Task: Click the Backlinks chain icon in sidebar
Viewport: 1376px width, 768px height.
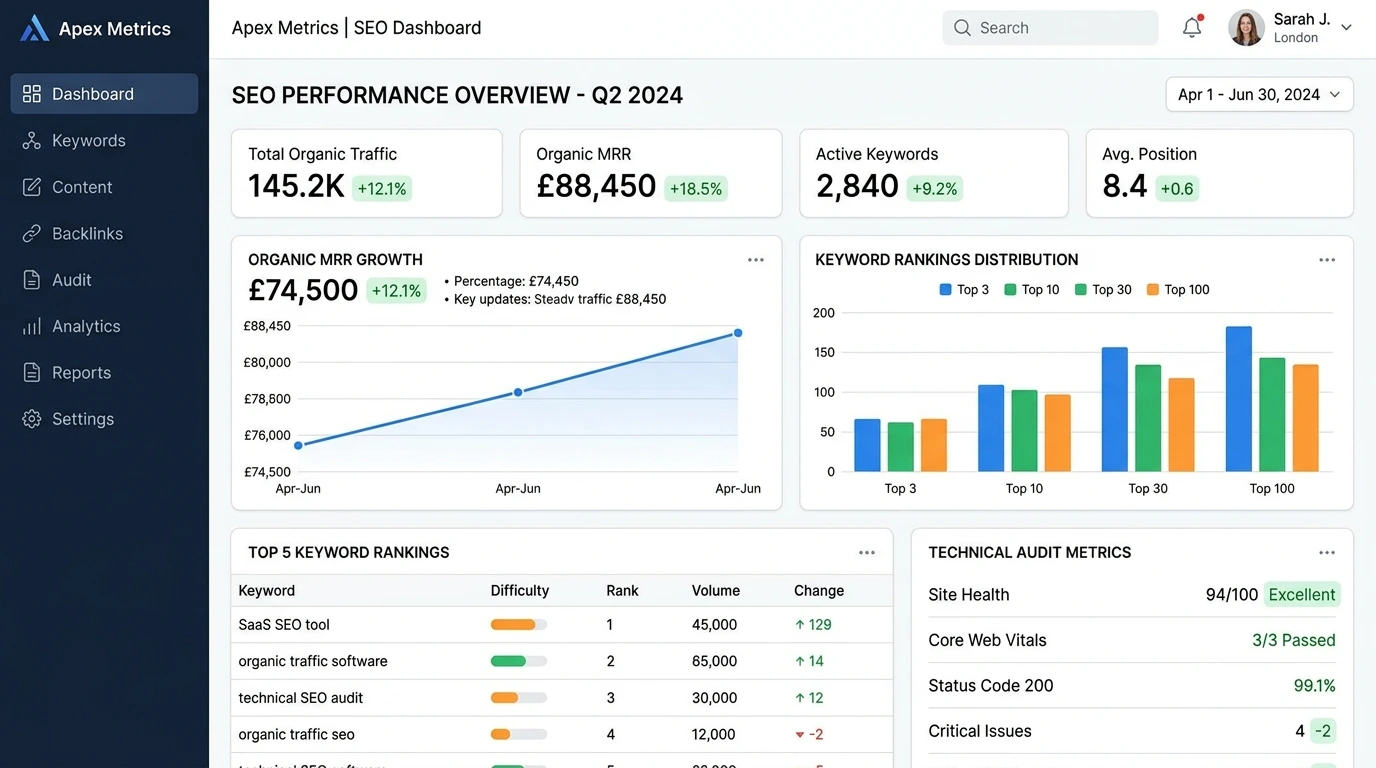Action: tap(32, 234)
